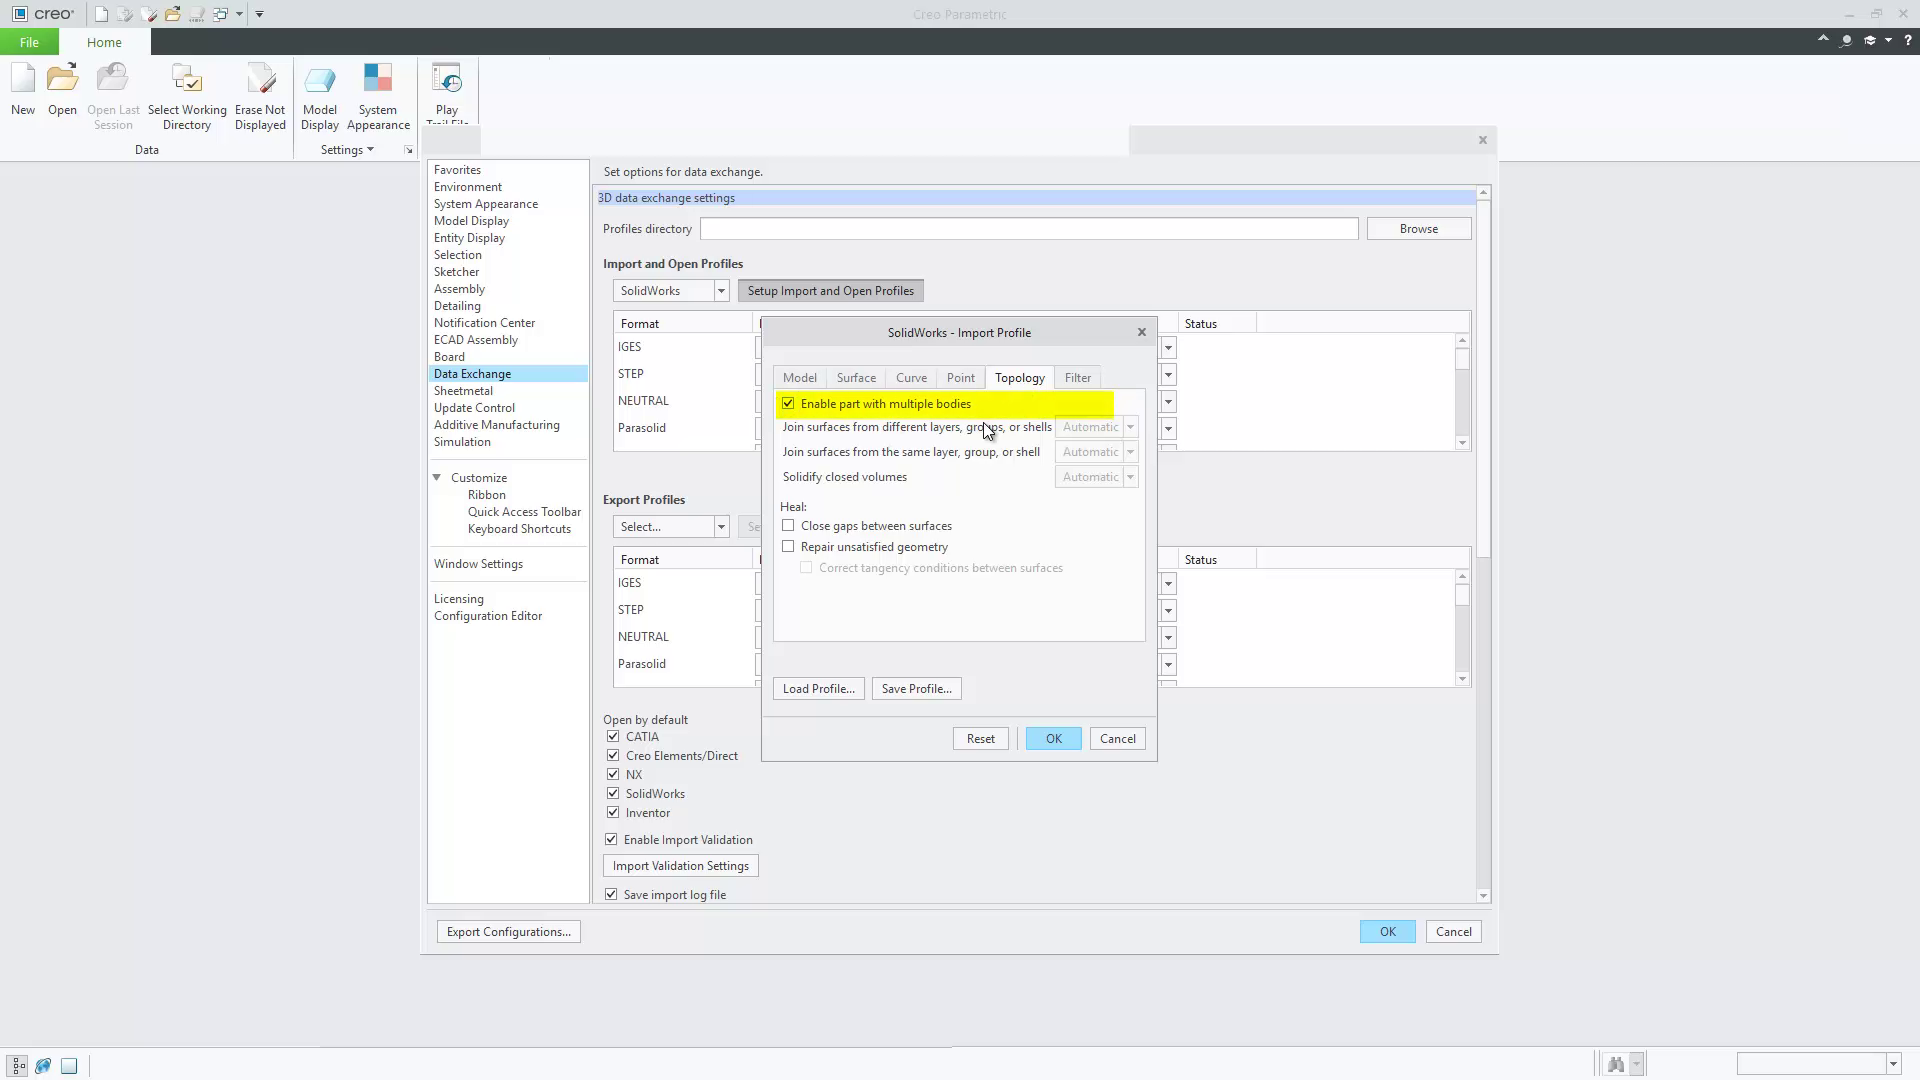Image resolution: width=1920 pixels, height=1080 pixels.
Task: Collapse the Customize tree section
Action: coord(437,478)
